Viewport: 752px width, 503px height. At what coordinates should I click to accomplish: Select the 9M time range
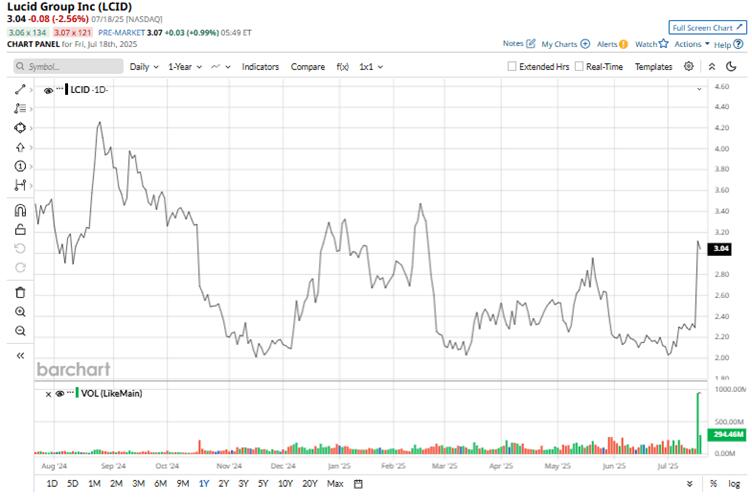(x=183, y=484)
